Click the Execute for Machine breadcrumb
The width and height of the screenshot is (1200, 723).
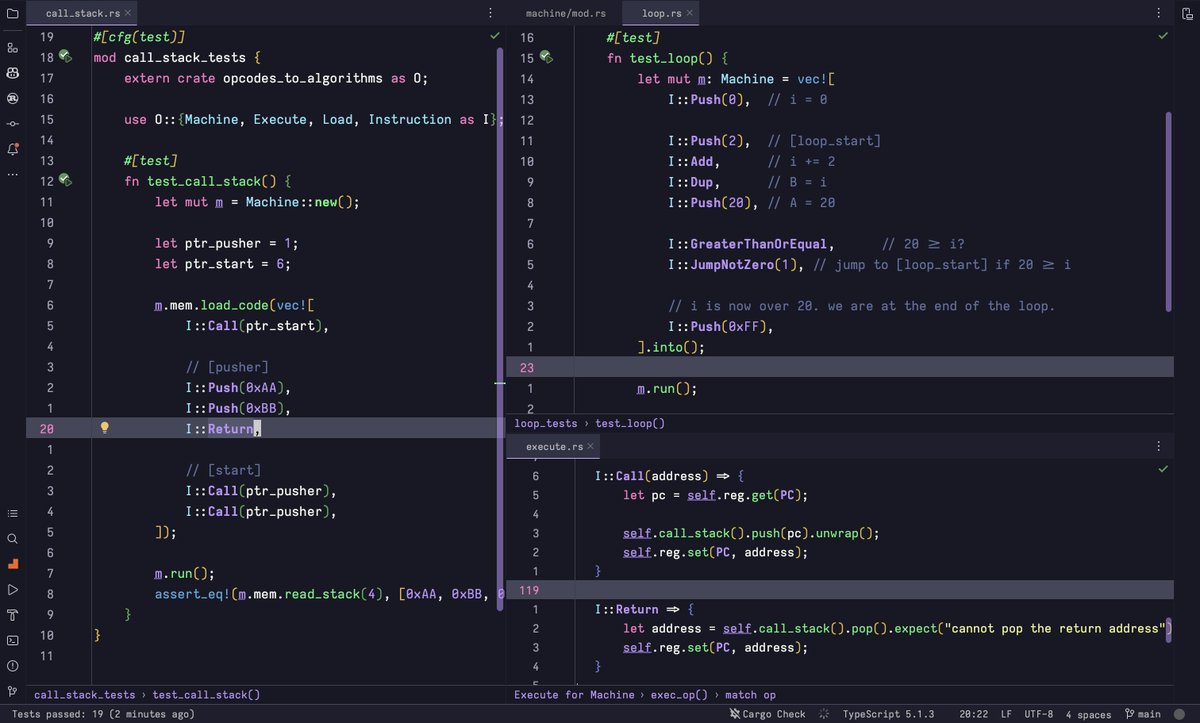point(574,694)
